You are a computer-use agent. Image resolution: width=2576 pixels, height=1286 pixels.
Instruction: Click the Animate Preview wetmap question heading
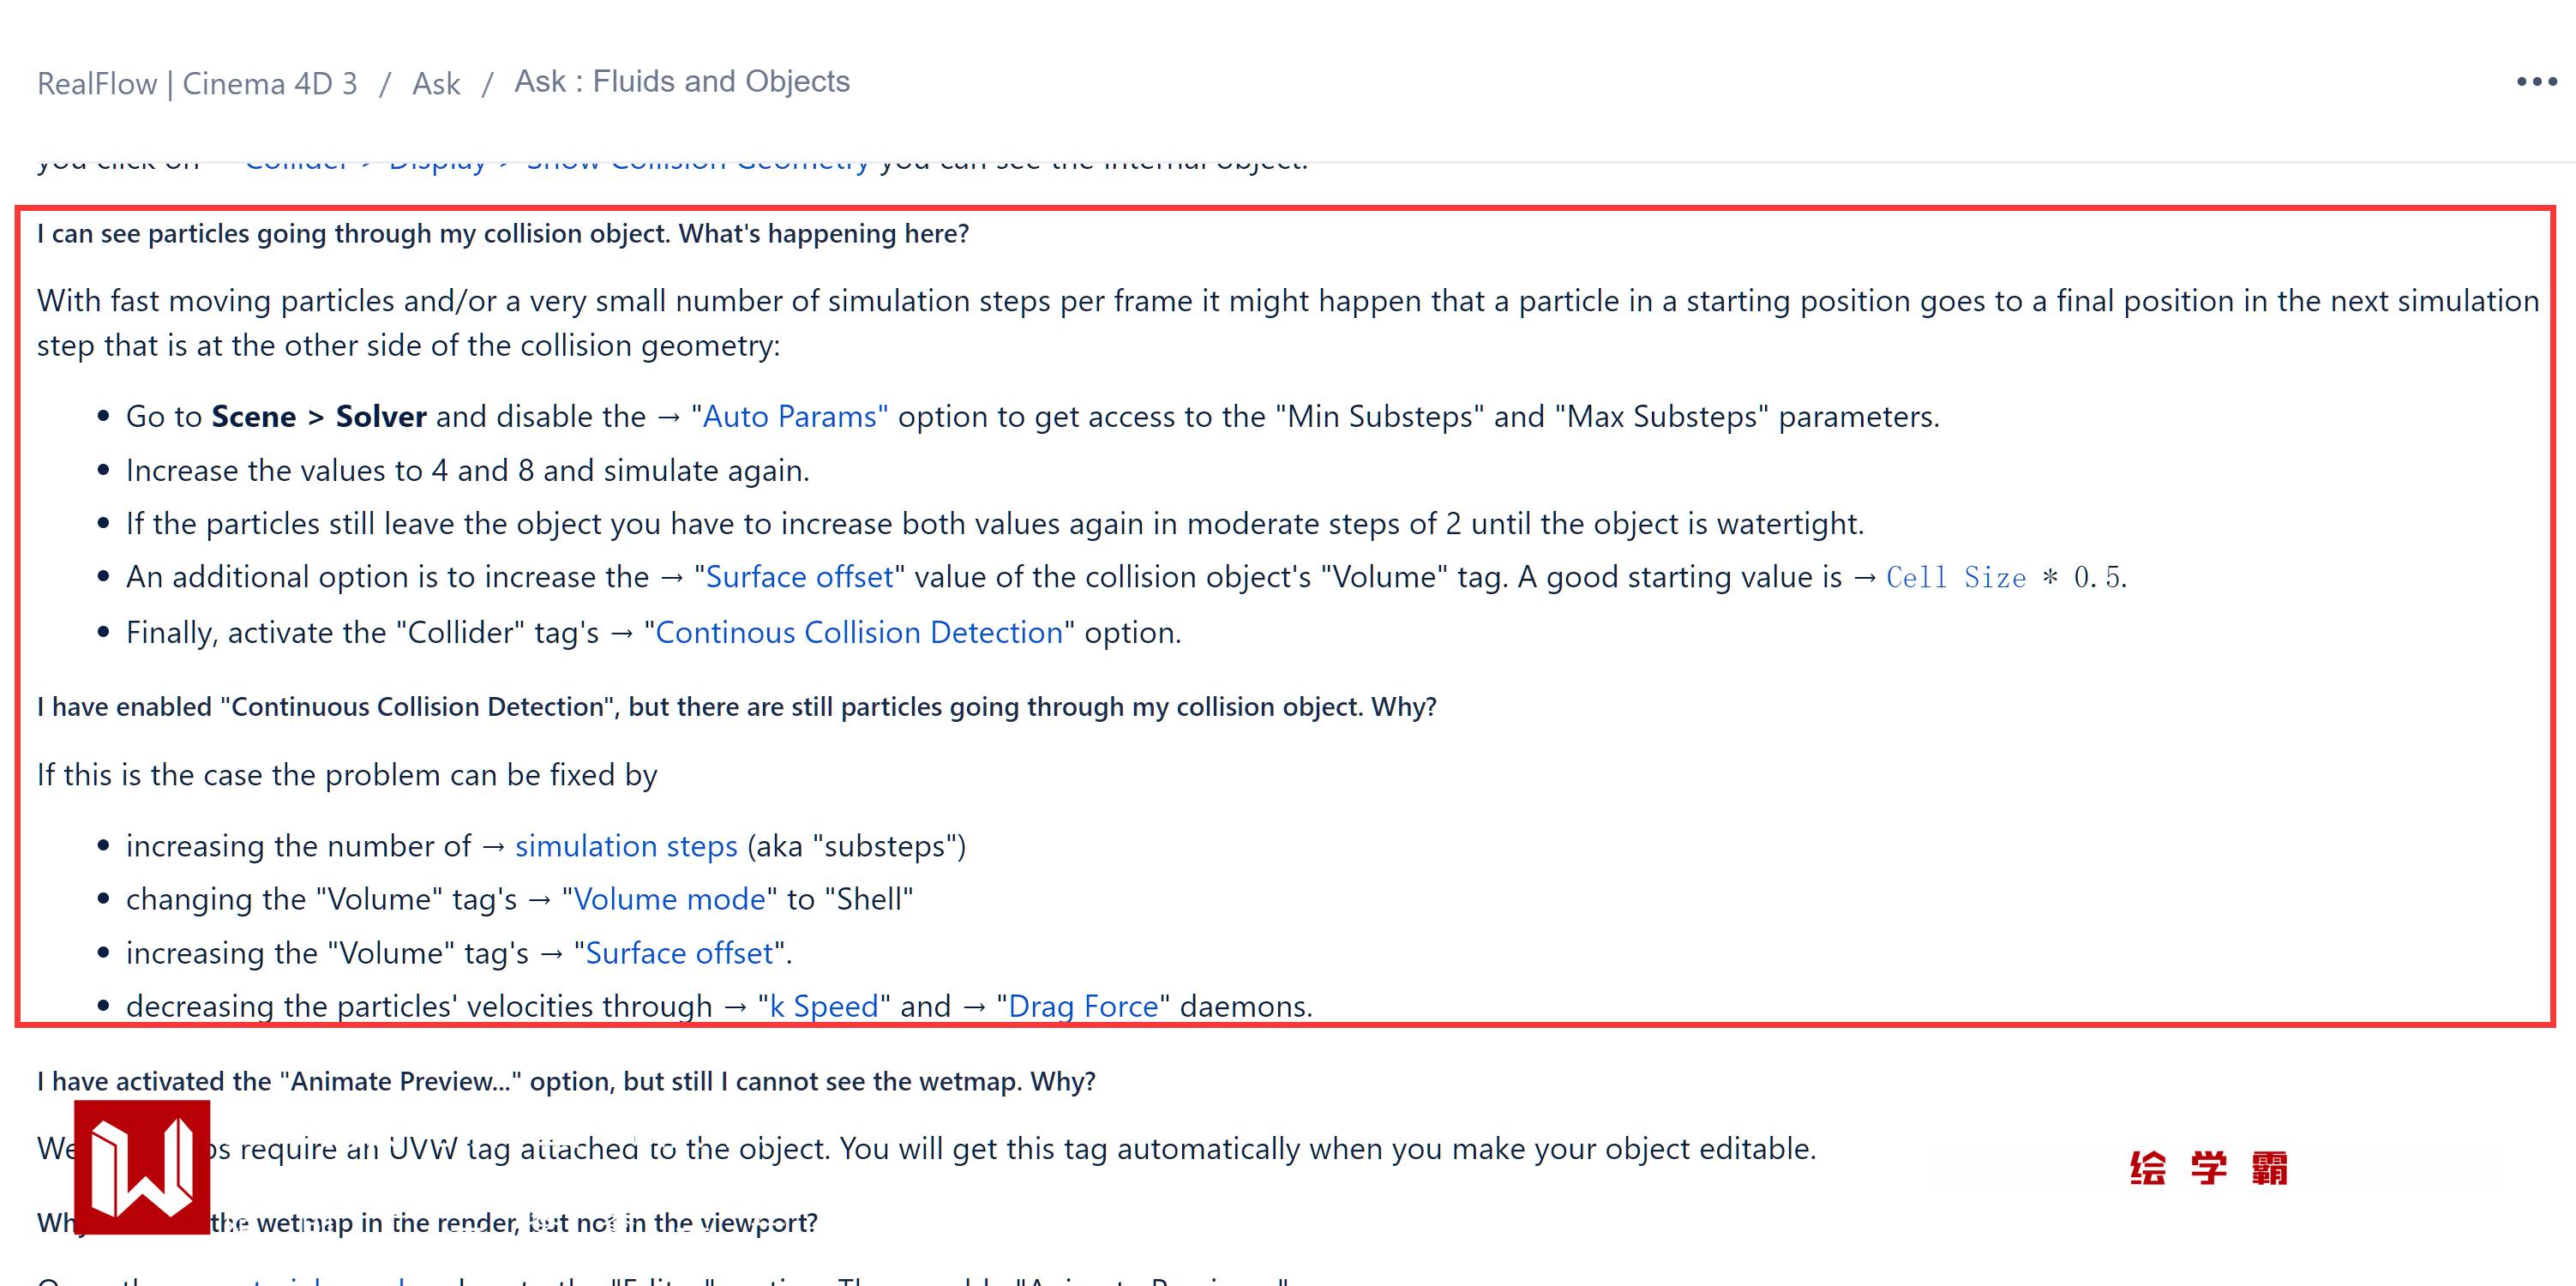(566, 1081)
